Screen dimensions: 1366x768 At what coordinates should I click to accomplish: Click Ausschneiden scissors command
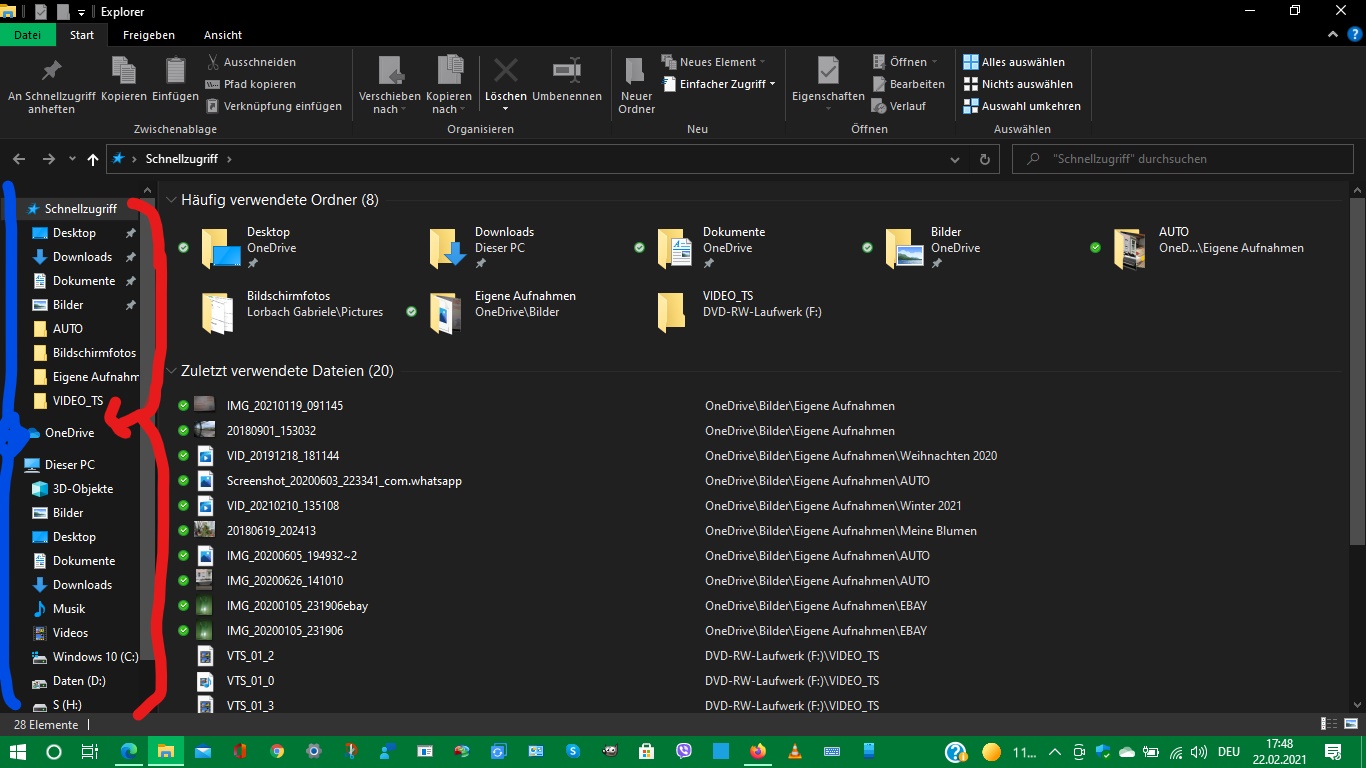250,62
